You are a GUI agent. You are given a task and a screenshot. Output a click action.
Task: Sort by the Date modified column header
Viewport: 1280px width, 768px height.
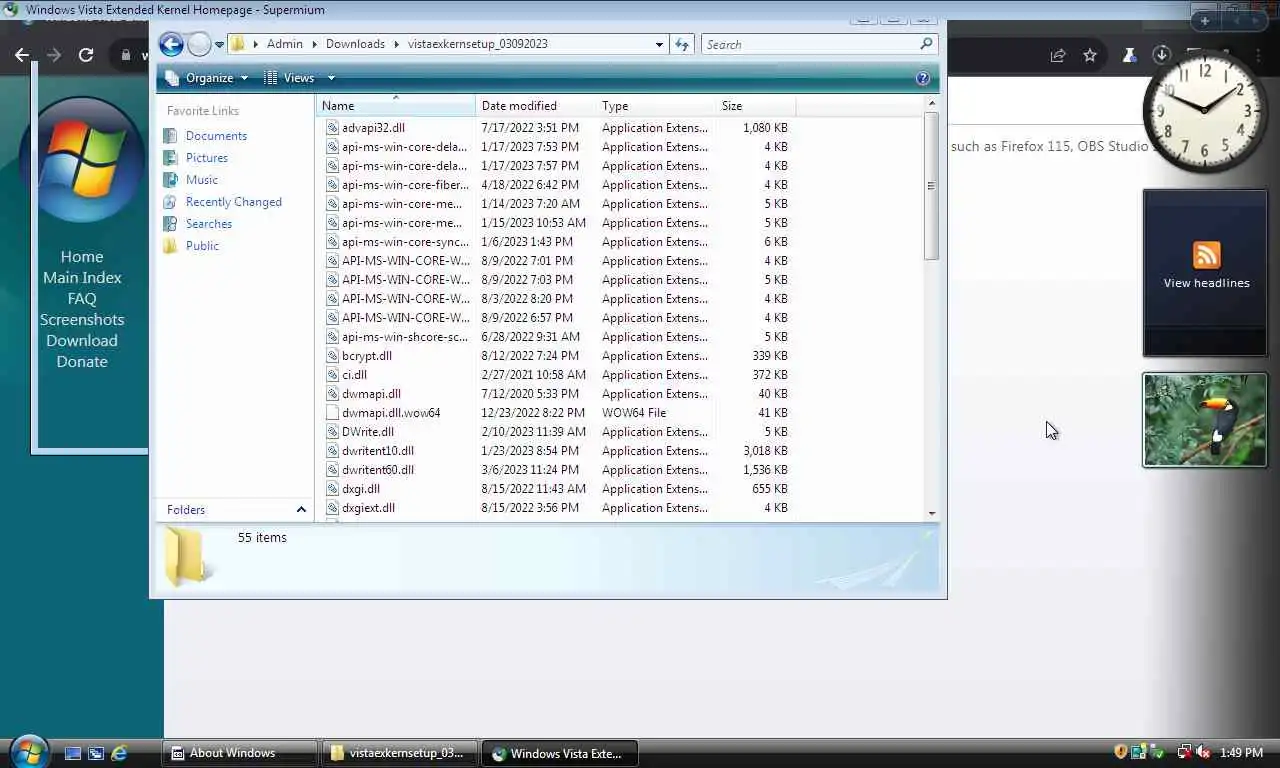(x=536, y=106)
